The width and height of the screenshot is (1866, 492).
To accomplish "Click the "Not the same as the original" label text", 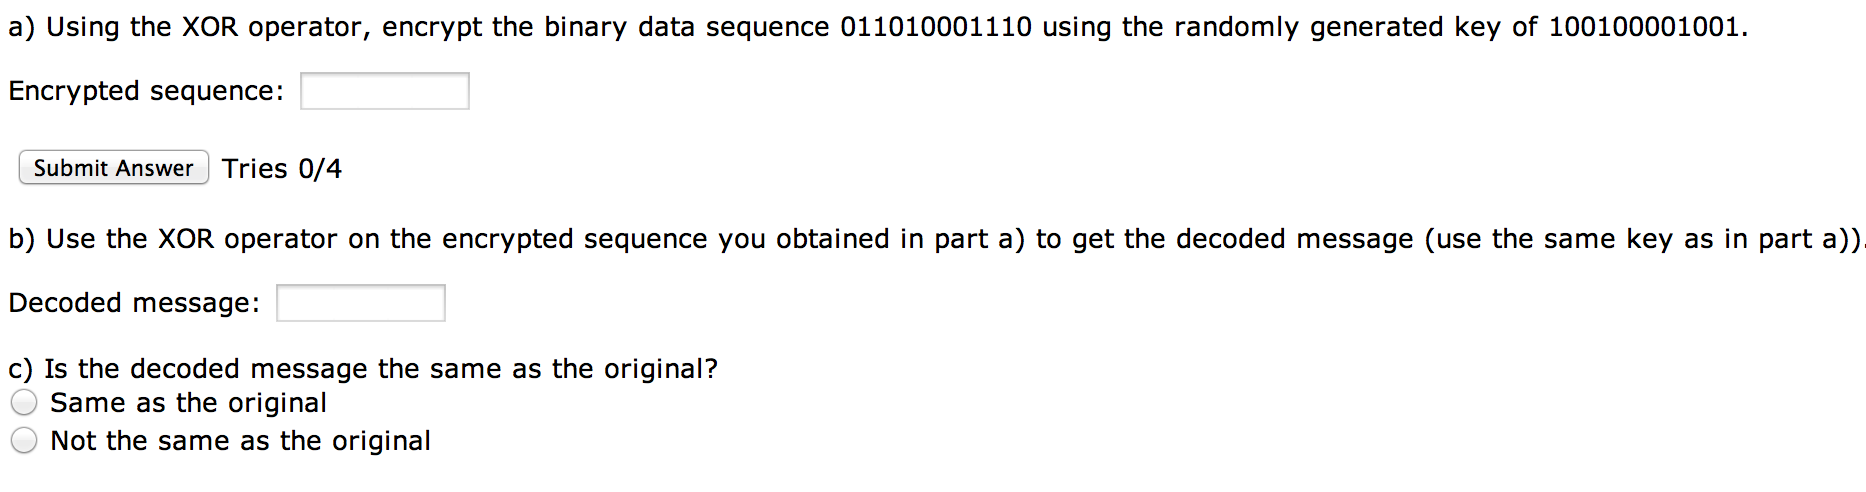I will pyautogui.click(x=241, y=441).
